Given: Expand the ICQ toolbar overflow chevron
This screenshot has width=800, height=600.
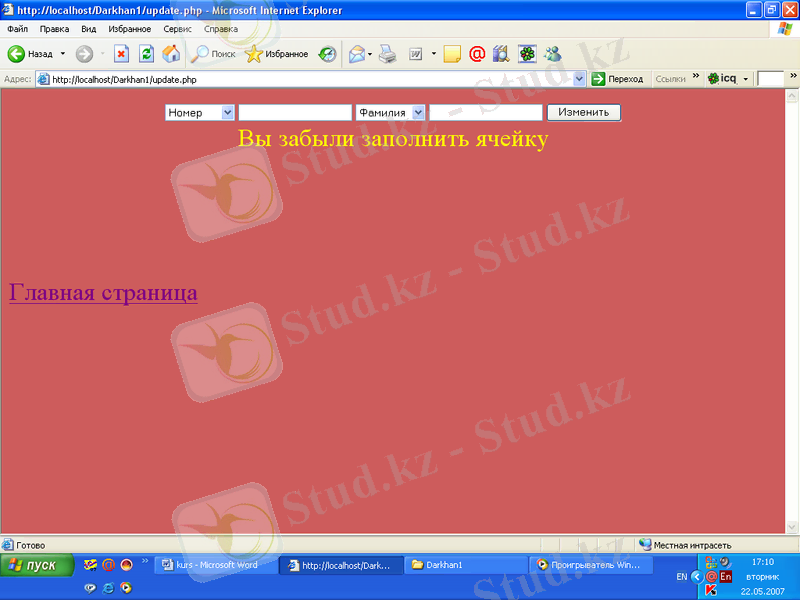Looking at the screenshot, I should (793, 76).
